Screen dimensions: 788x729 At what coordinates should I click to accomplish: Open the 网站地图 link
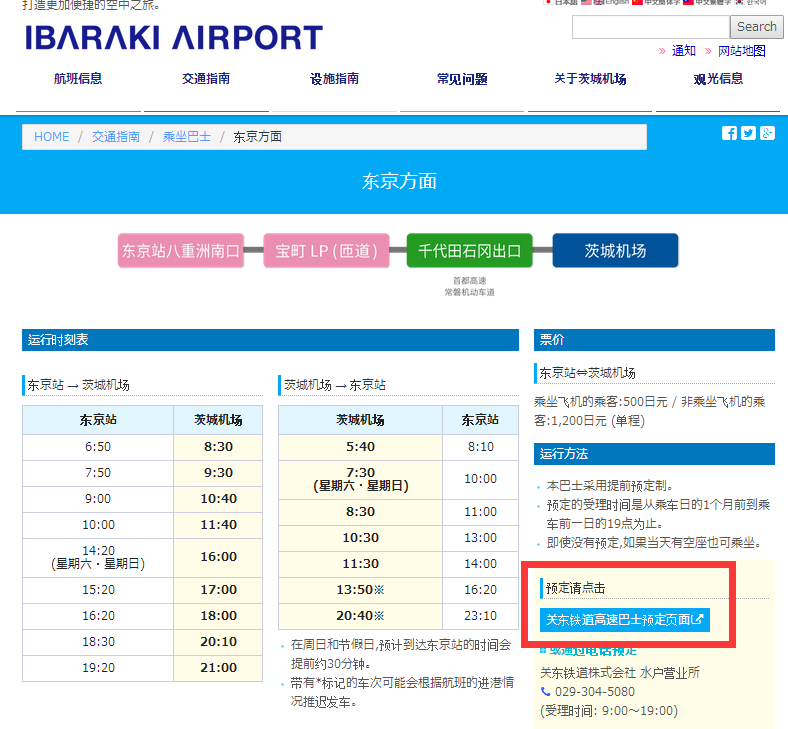(741, 51)
